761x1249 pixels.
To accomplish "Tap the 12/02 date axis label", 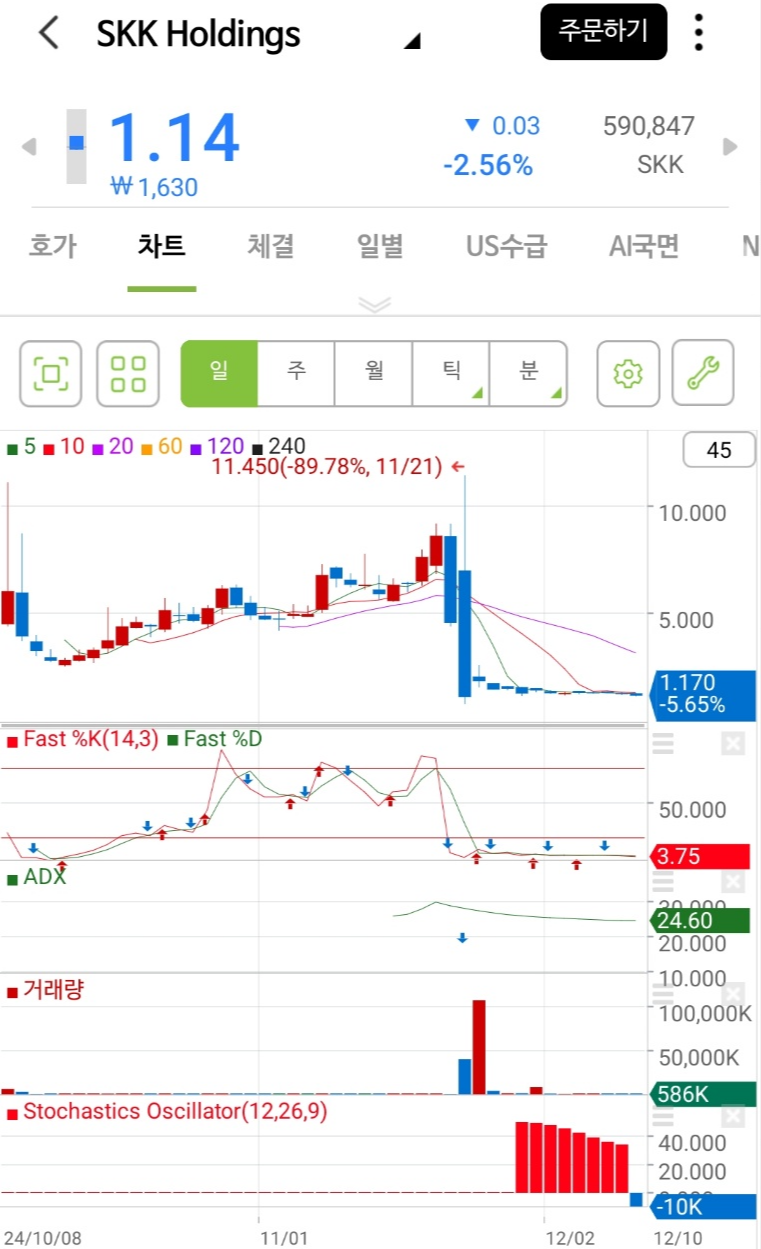I will coord(570,1238).
